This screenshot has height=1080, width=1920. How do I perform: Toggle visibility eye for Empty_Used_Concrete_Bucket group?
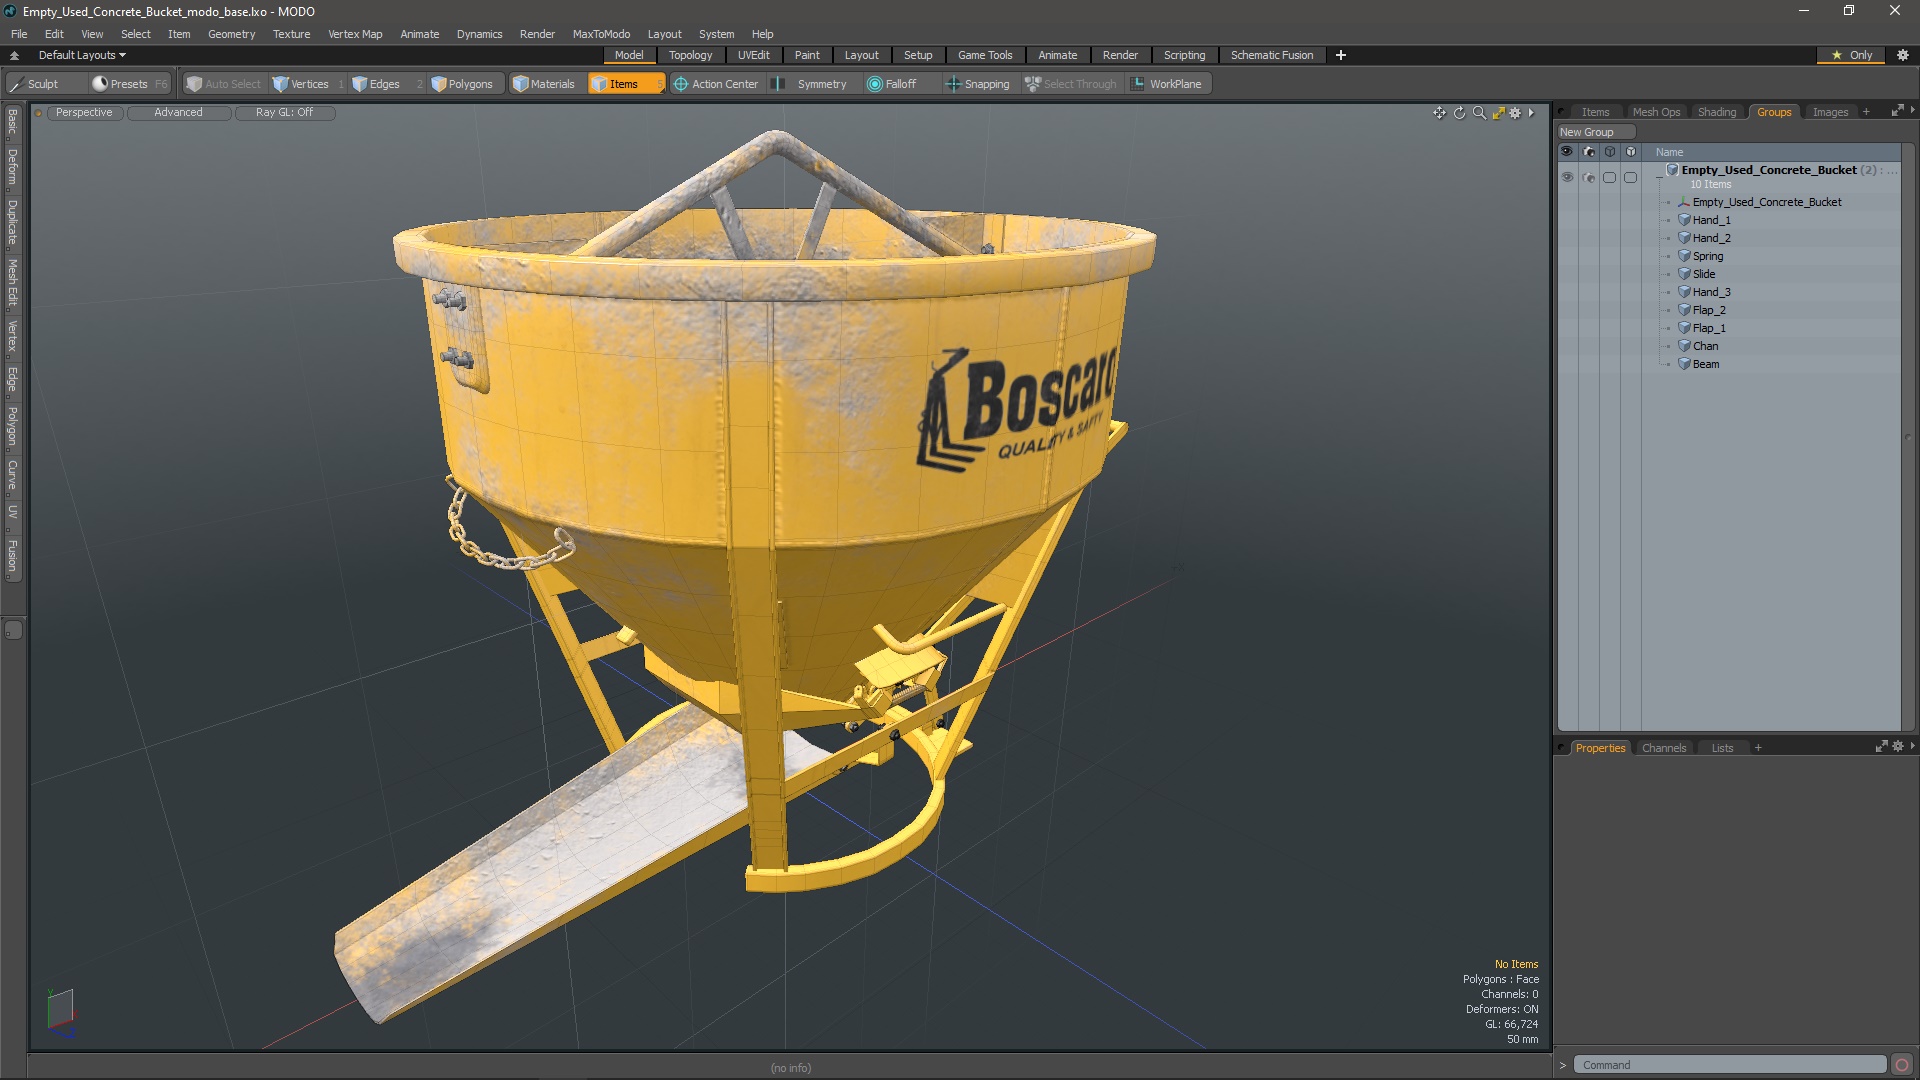click(1567, 177)
